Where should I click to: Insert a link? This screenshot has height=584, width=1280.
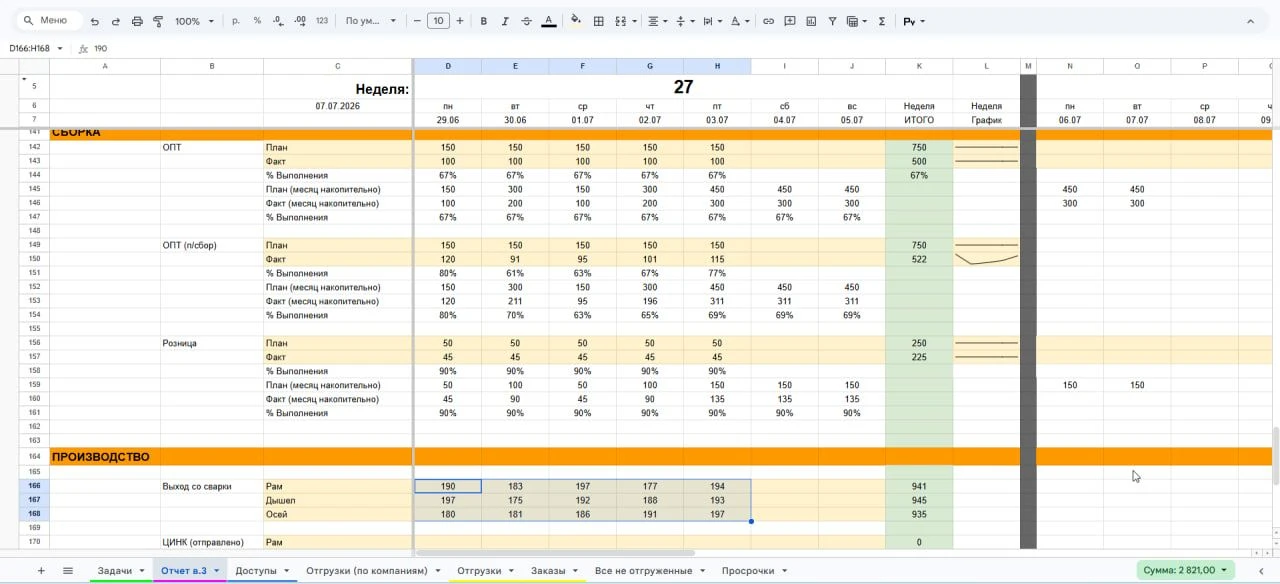(768, 21)
